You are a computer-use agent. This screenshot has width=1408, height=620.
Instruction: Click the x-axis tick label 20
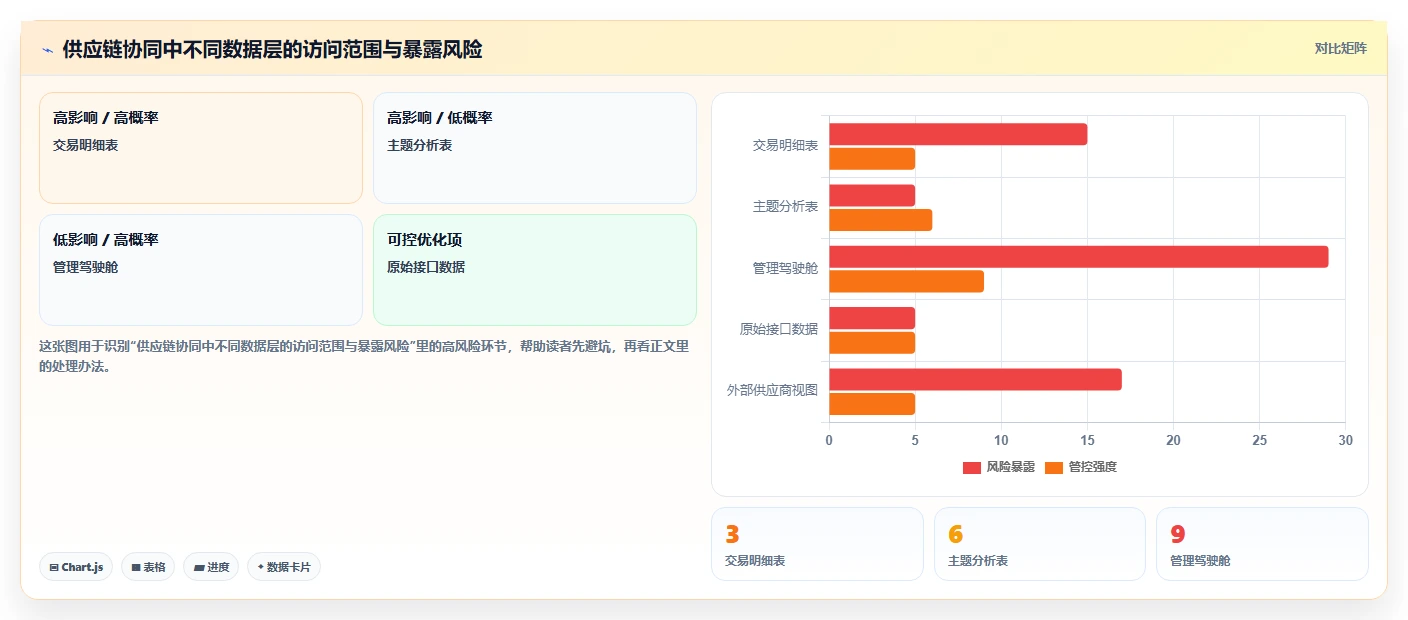point(1173,441)
